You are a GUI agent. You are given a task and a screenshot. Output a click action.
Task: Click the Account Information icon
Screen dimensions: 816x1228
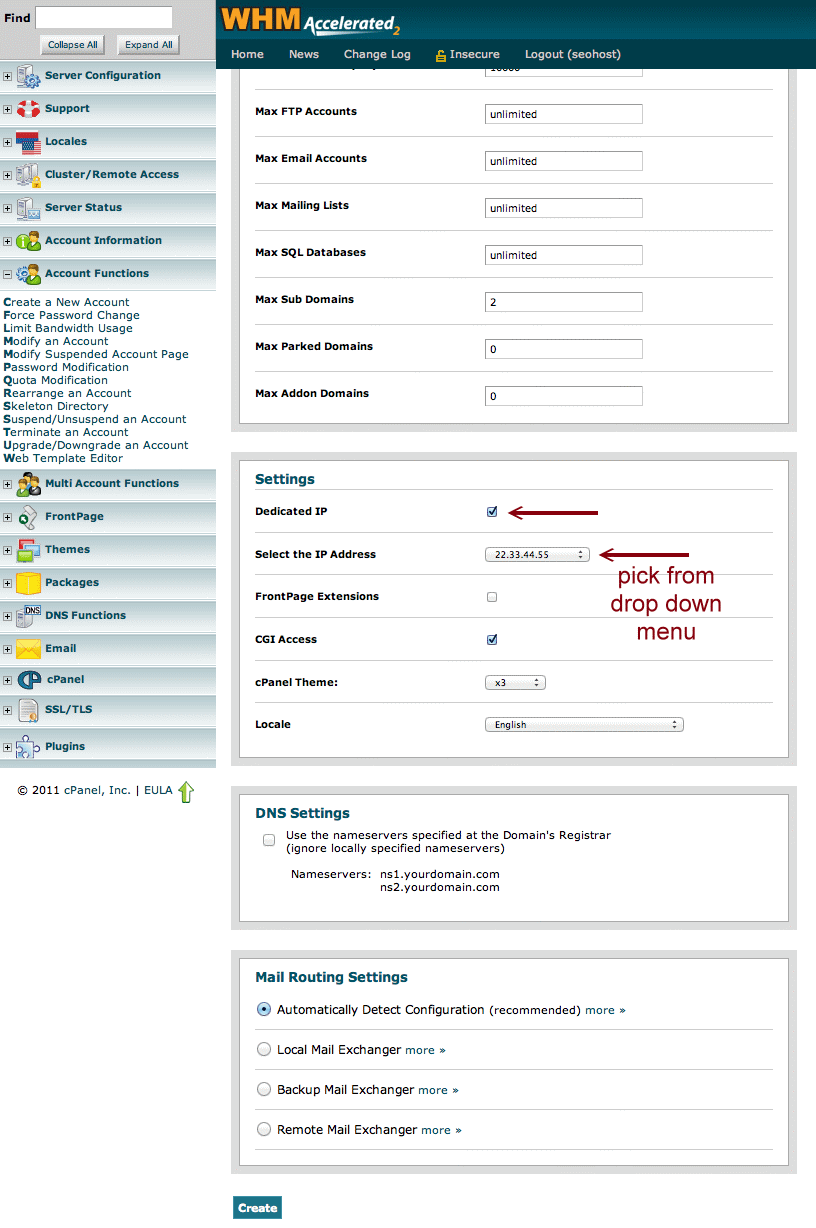click(x=28, y=241)
